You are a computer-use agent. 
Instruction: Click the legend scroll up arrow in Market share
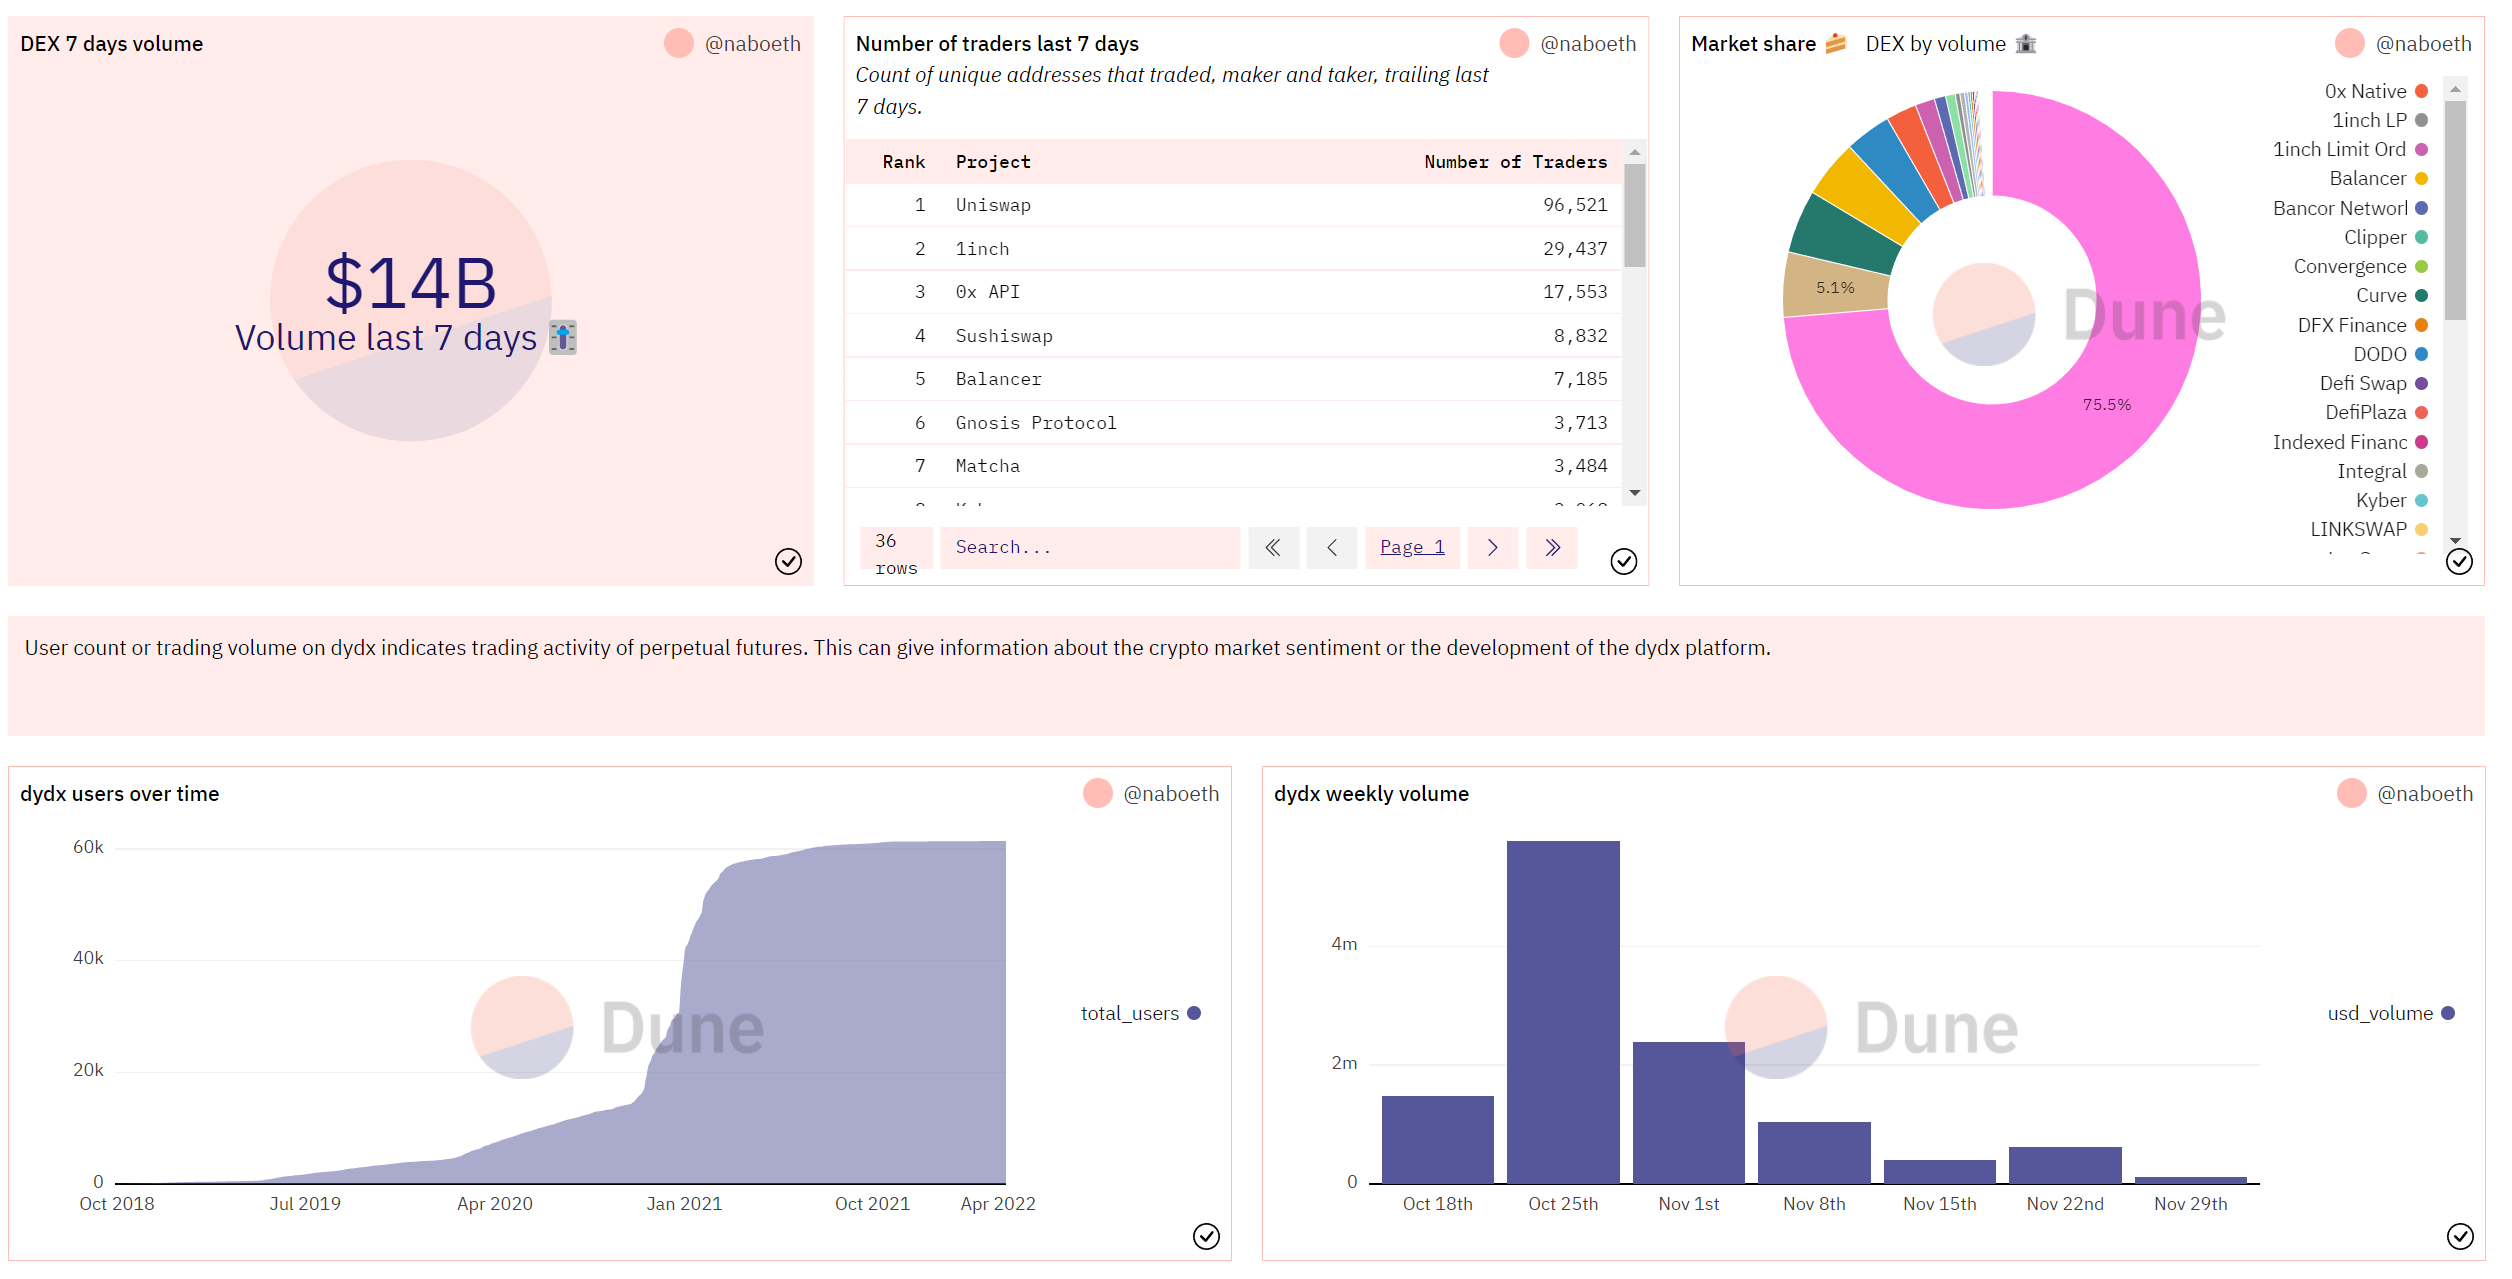click(2455, 89)
